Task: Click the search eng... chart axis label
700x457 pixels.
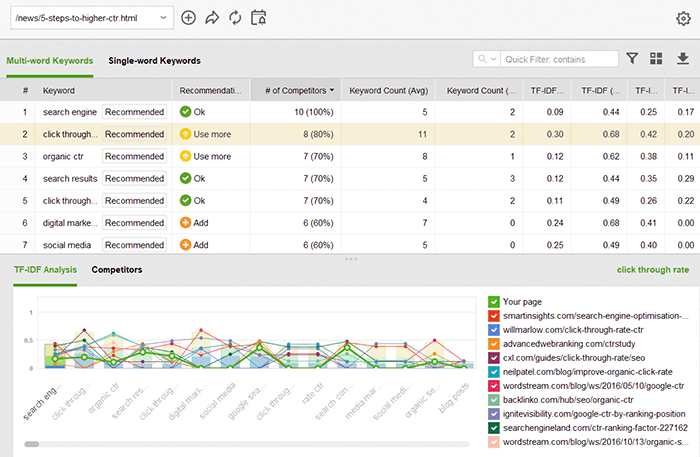Action: click(x=42, y=403)
